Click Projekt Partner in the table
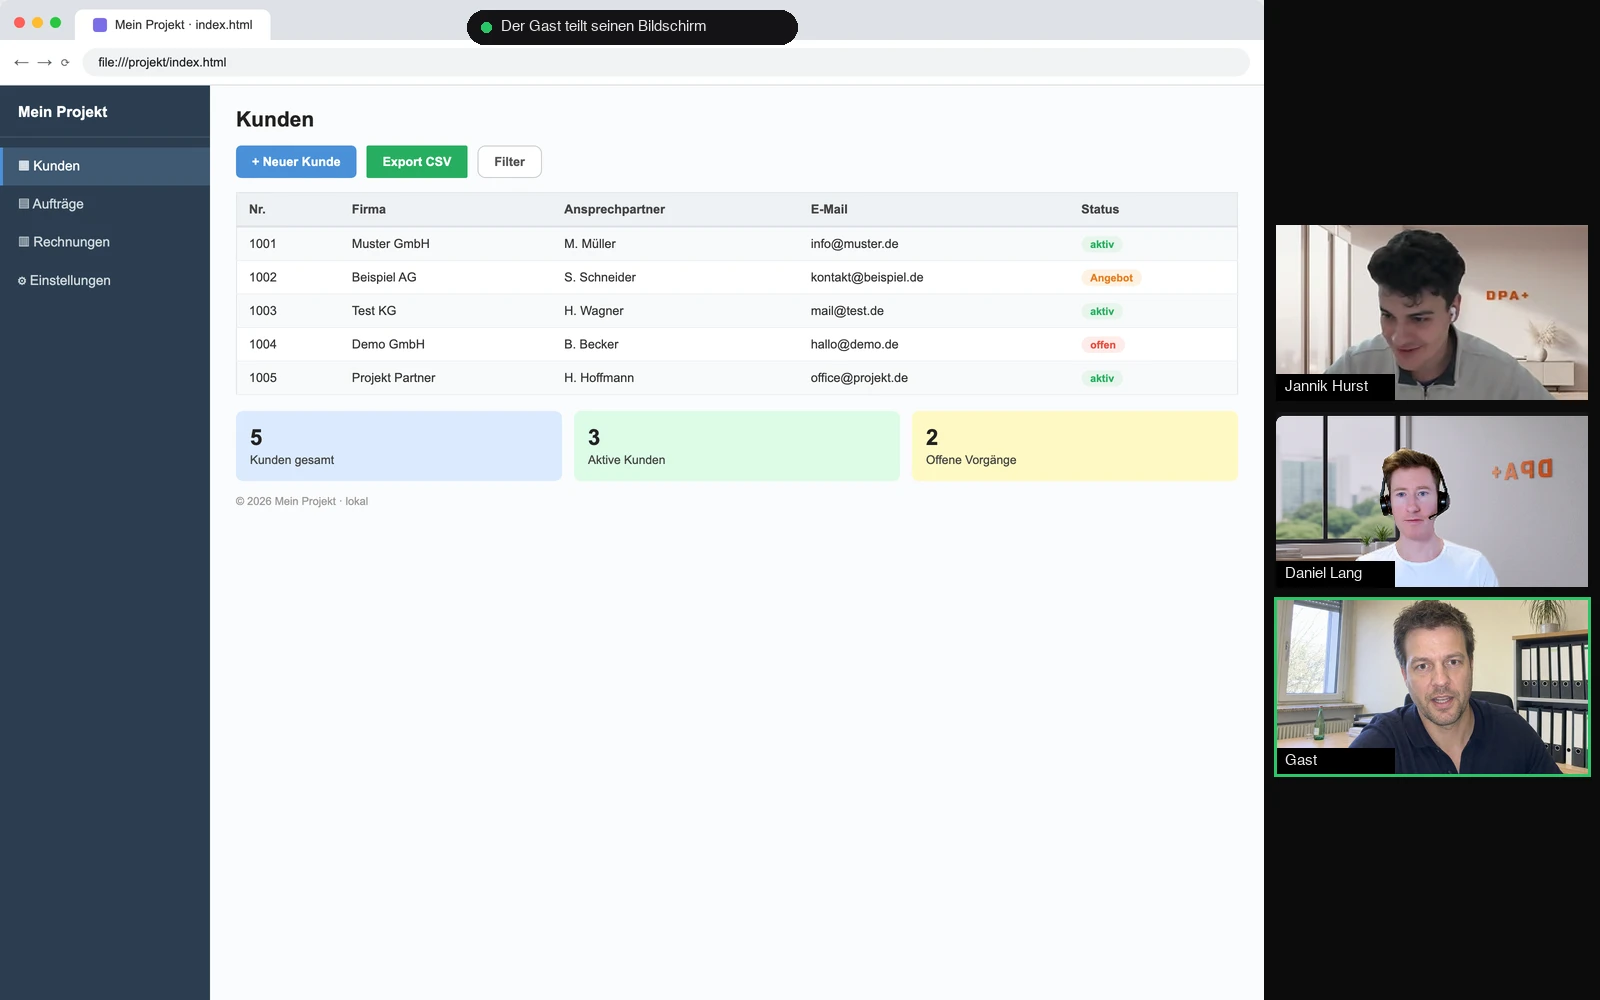 (x=394, y=378)
